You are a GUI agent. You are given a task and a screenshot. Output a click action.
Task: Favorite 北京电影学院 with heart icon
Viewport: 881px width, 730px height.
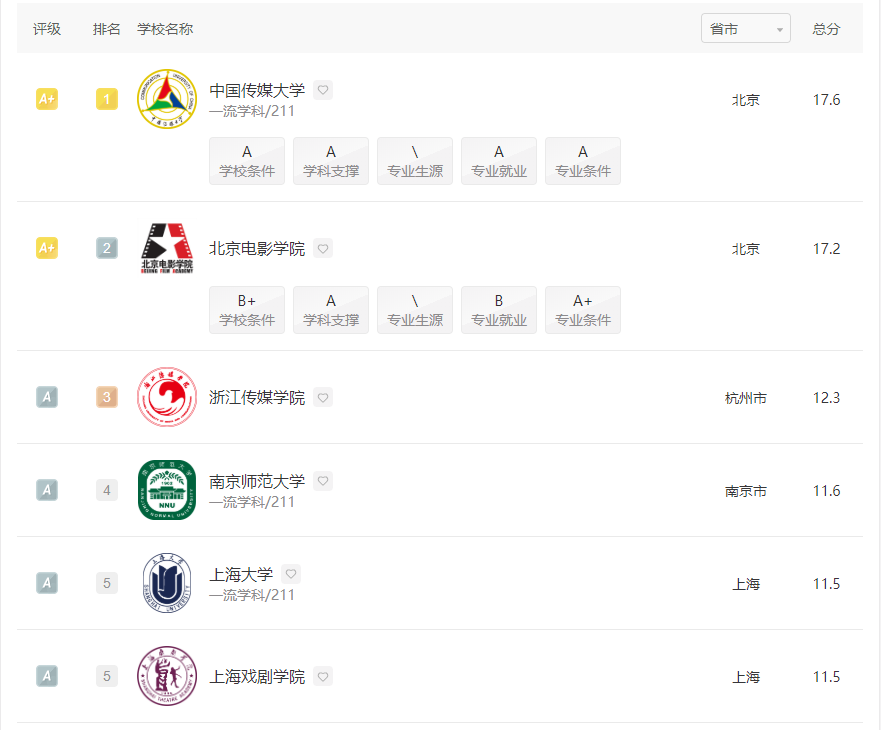[323, 248]
